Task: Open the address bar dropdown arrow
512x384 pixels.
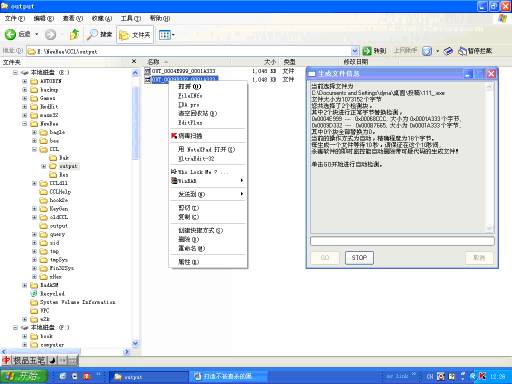Action: (x=355, y=51)
